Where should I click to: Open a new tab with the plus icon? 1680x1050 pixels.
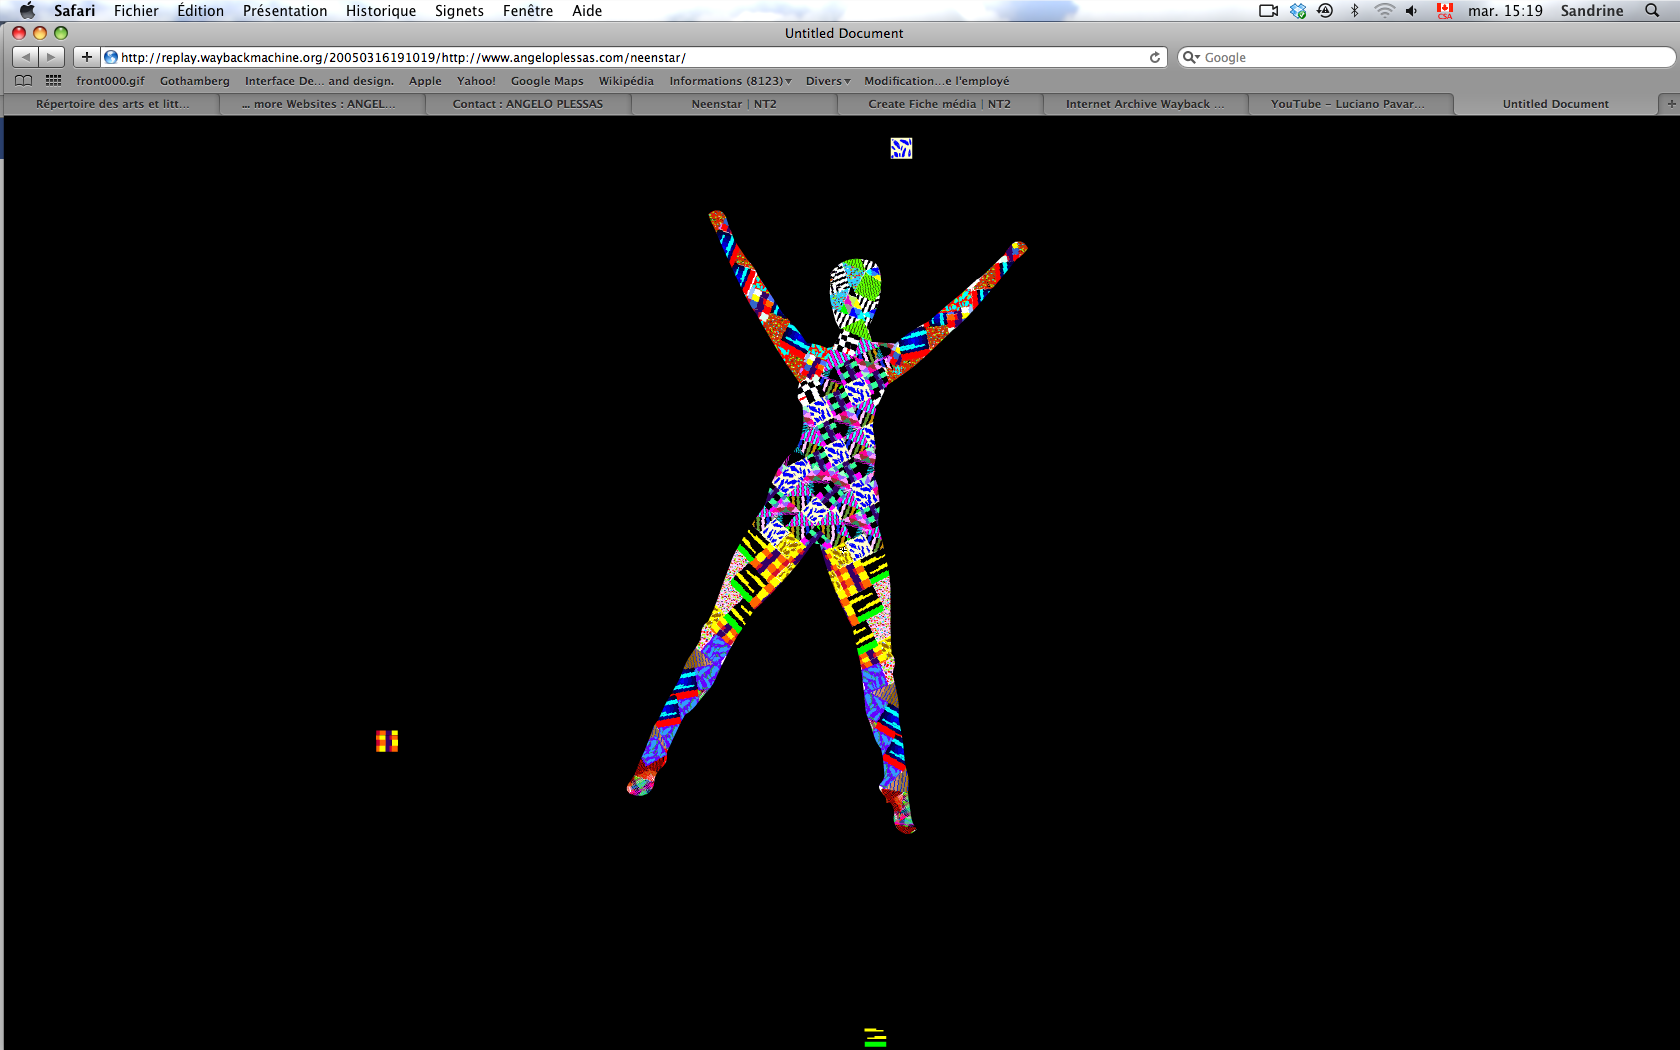[x=1670, y=104]
